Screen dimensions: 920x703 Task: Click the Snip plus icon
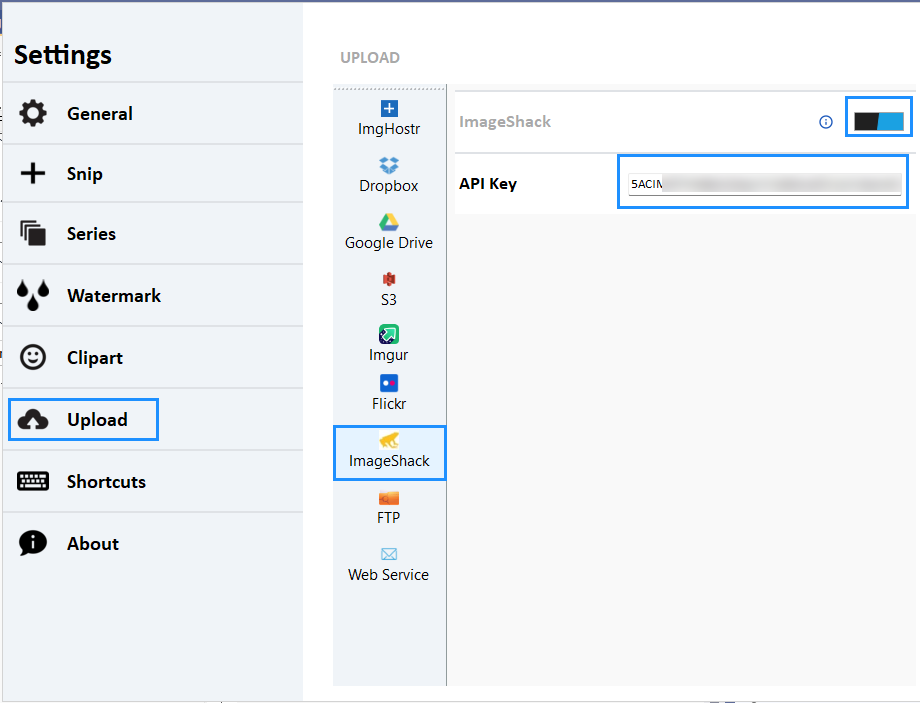[x=33, y=173]
